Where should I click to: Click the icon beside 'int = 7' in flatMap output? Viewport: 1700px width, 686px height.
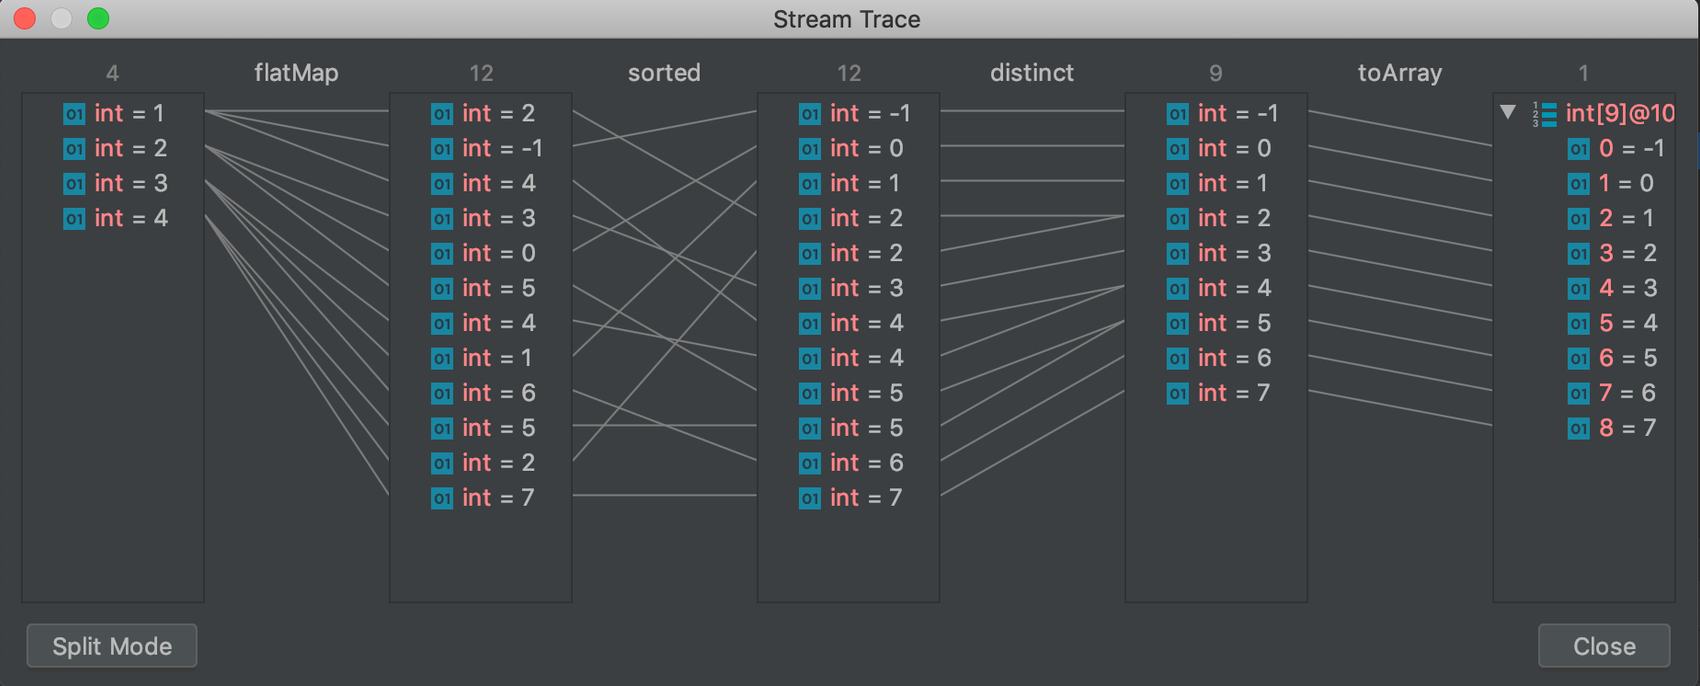[x=442, y=498]
